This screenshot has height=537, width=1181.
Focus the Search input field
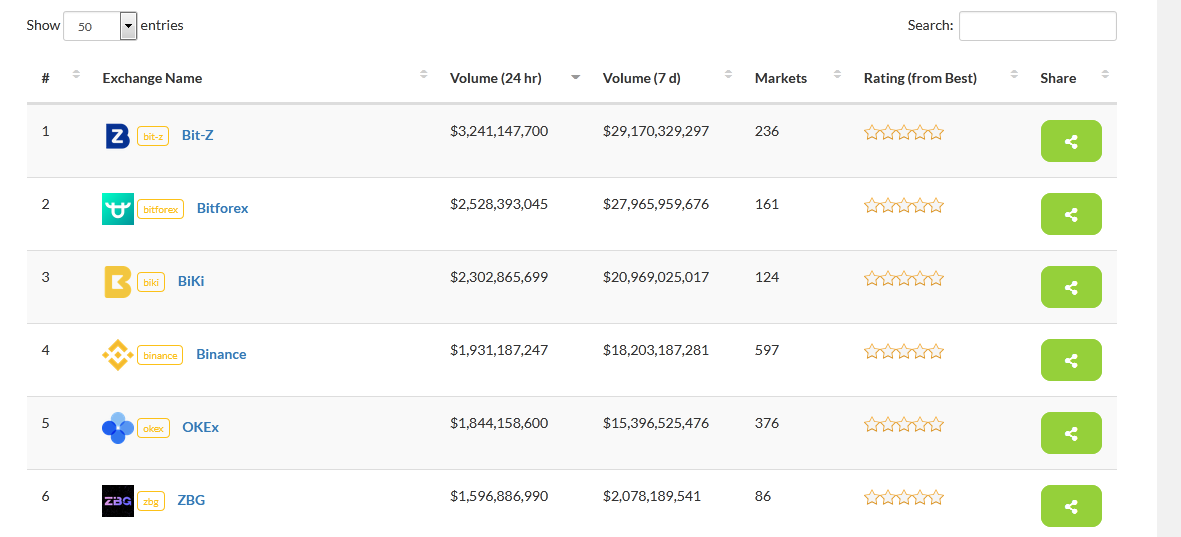pyautogui.click(x=1037, y=26)
